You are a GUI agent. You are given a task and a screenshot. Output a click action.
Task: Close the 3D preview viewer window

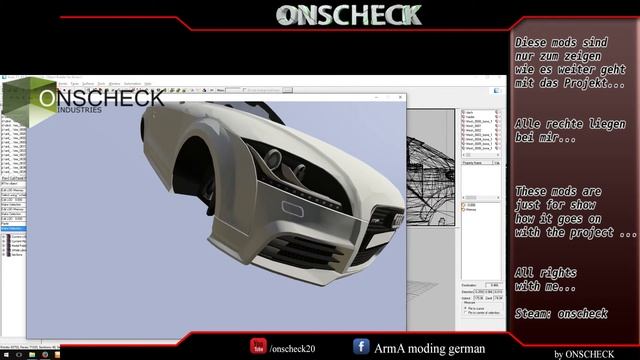pyautogui.click(x=400, y=97)
